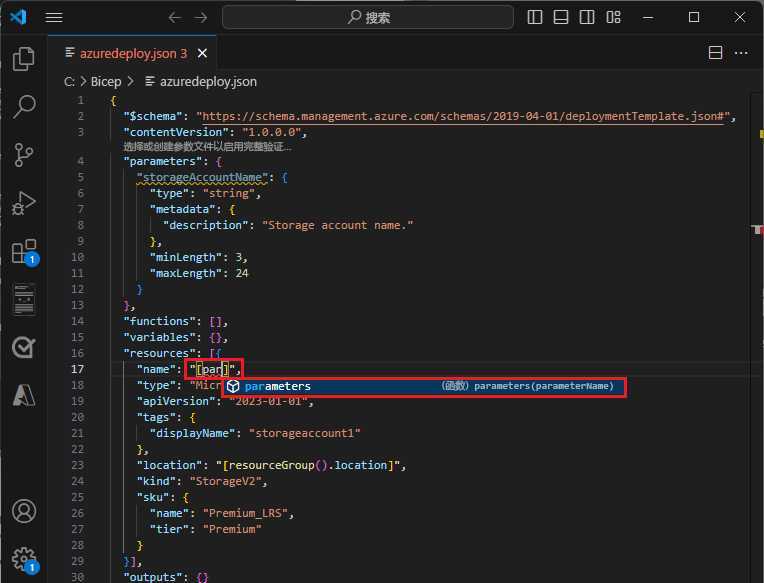Screen dimensions: 764x583
Task: Click line number 17 in gutter
Action: pos(77,369)
